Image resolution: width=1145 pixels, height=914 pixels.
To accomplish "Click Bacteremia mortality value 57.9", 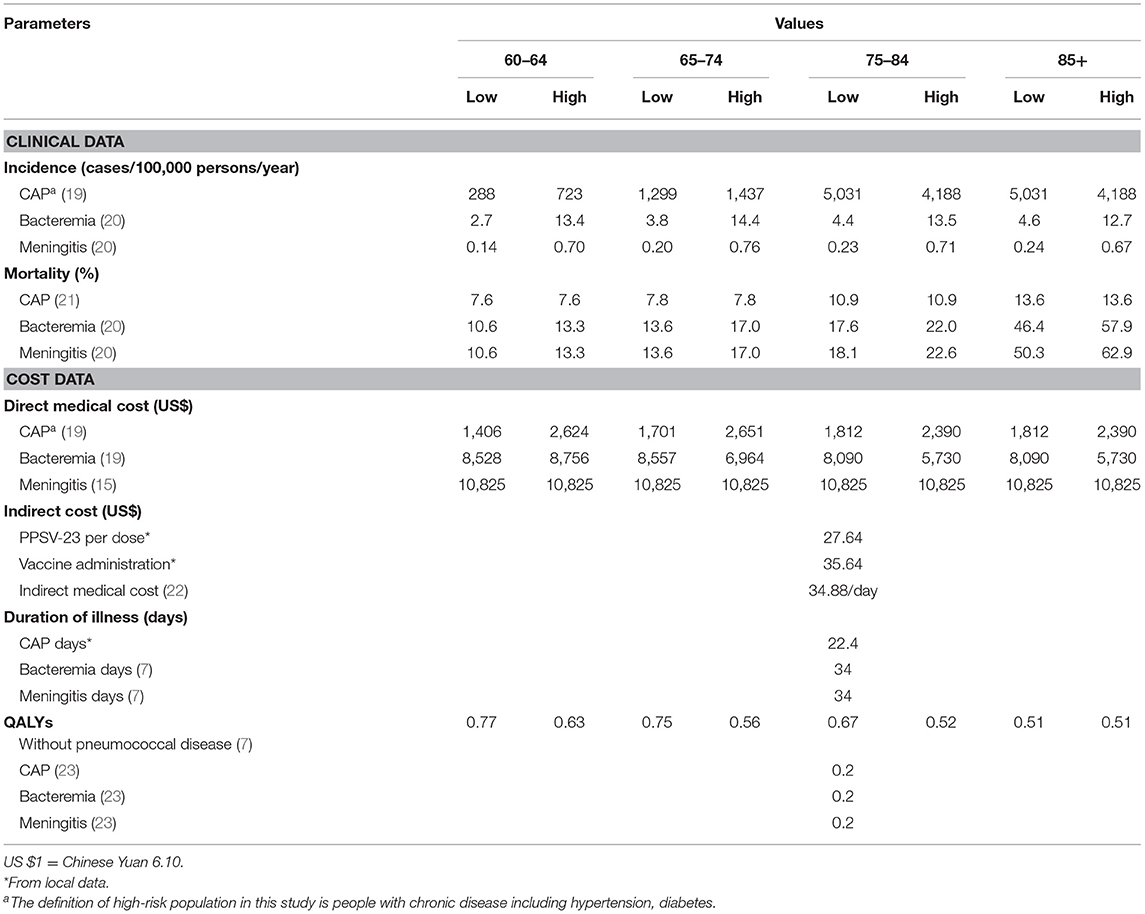I will click(x=1117, y=326).
